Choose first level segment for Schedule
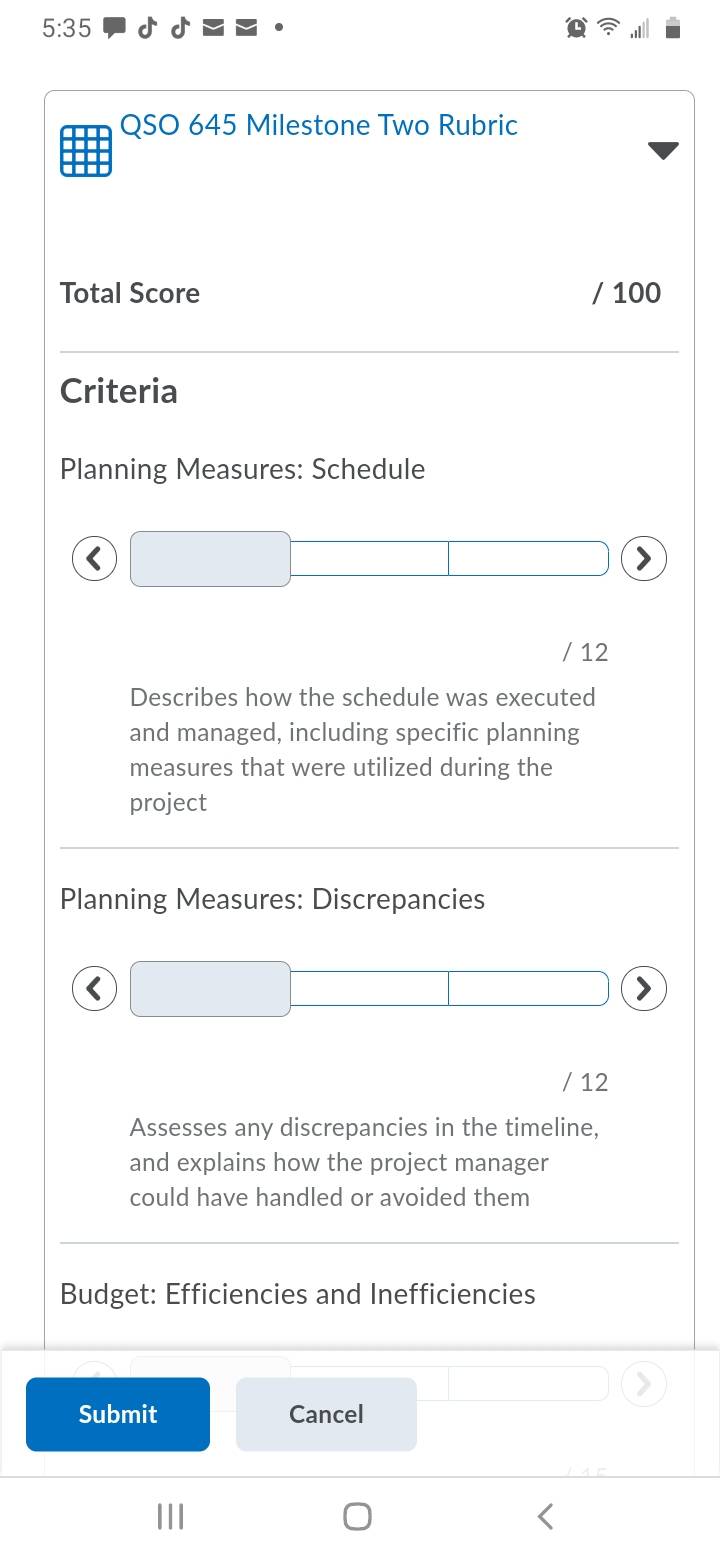Image resolution: width=720 pixels, height=1560 pixels. point(210,558)
